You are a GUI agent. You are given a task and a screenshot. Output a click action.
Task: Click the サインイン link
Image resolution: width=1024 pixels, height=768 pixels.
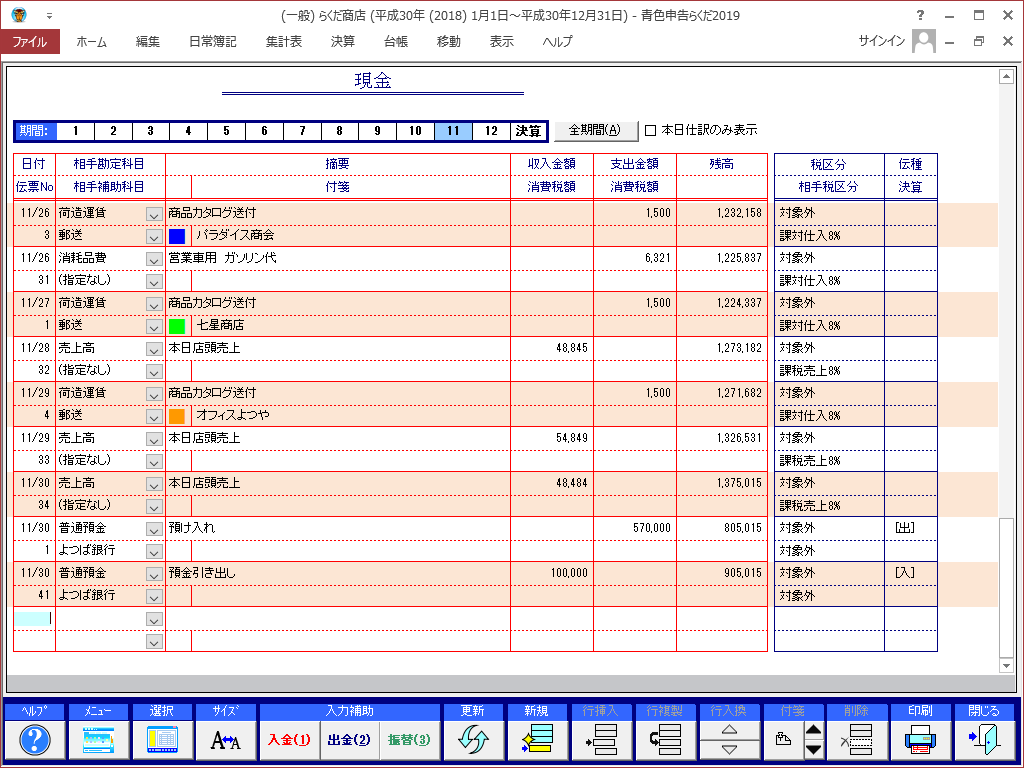882,41
